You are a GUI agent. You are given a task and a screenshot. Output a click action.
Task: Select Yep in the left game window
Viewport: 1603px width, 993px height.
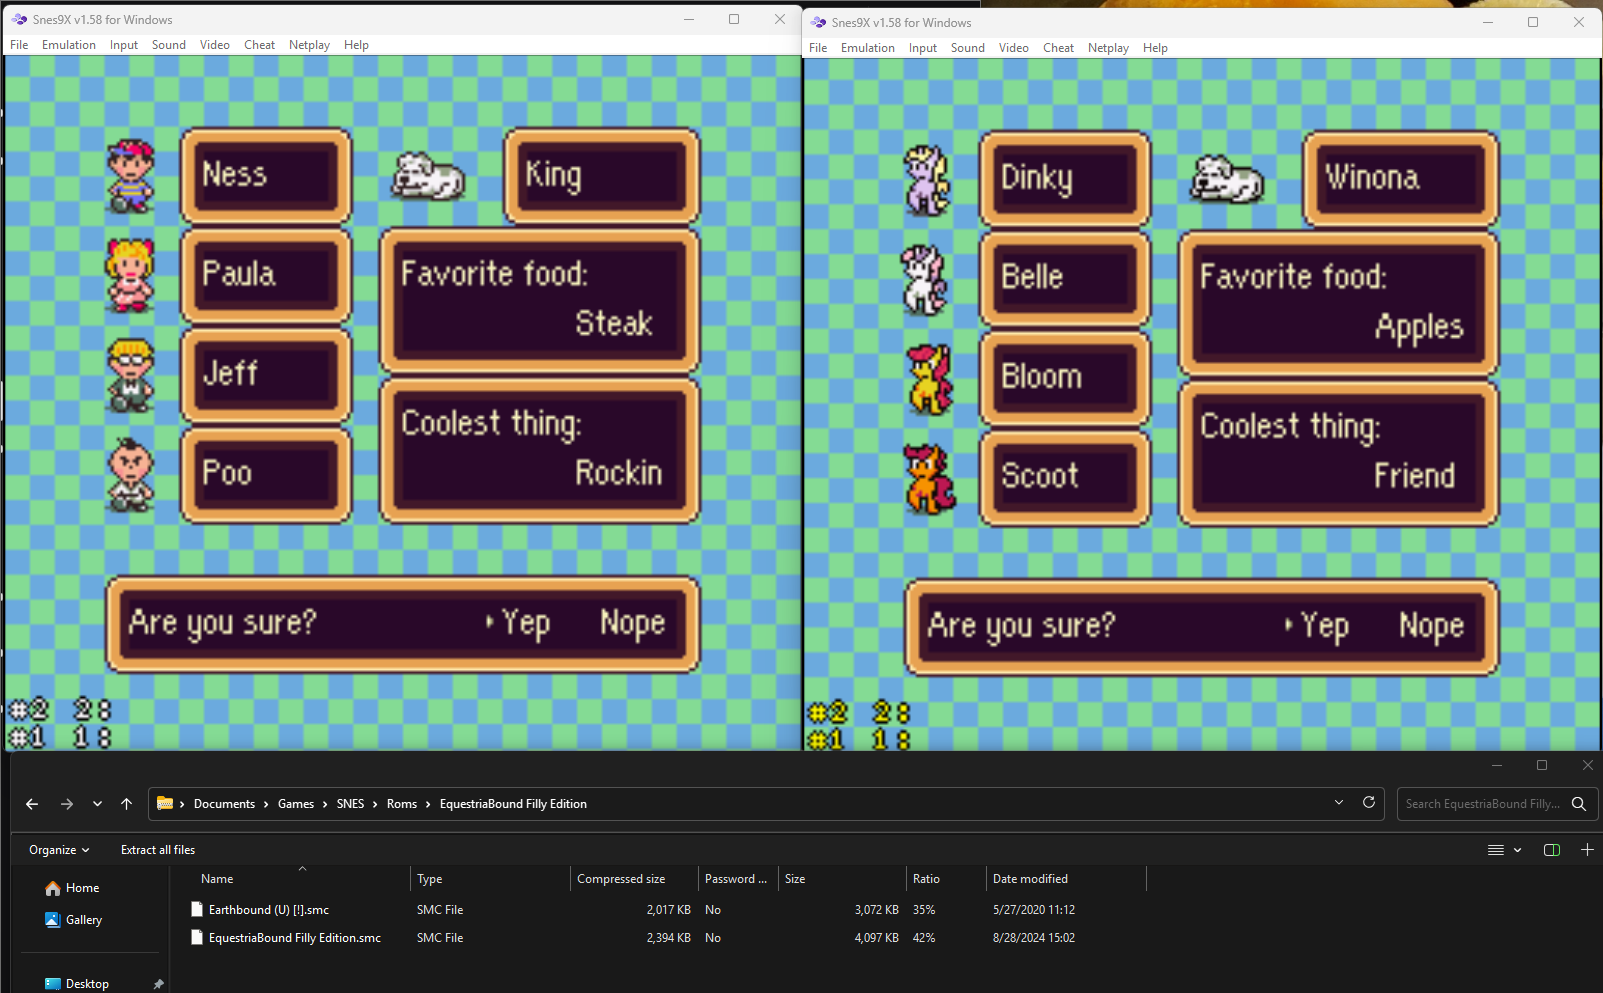pos(525,623)
